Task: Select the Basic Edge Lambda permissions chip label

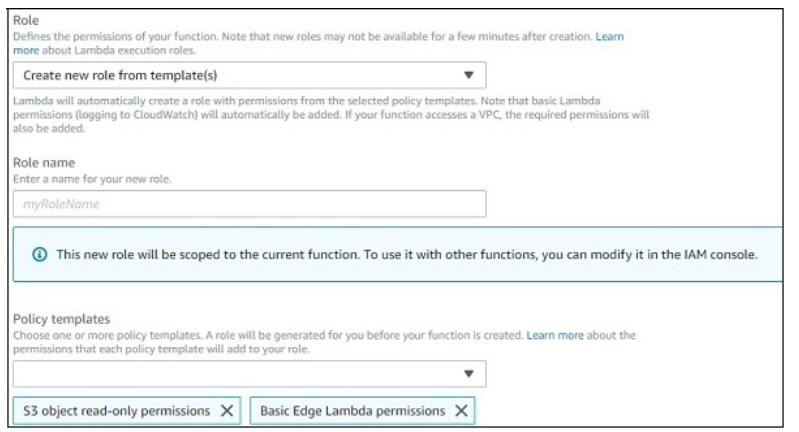Action: [x=352, y=411]
